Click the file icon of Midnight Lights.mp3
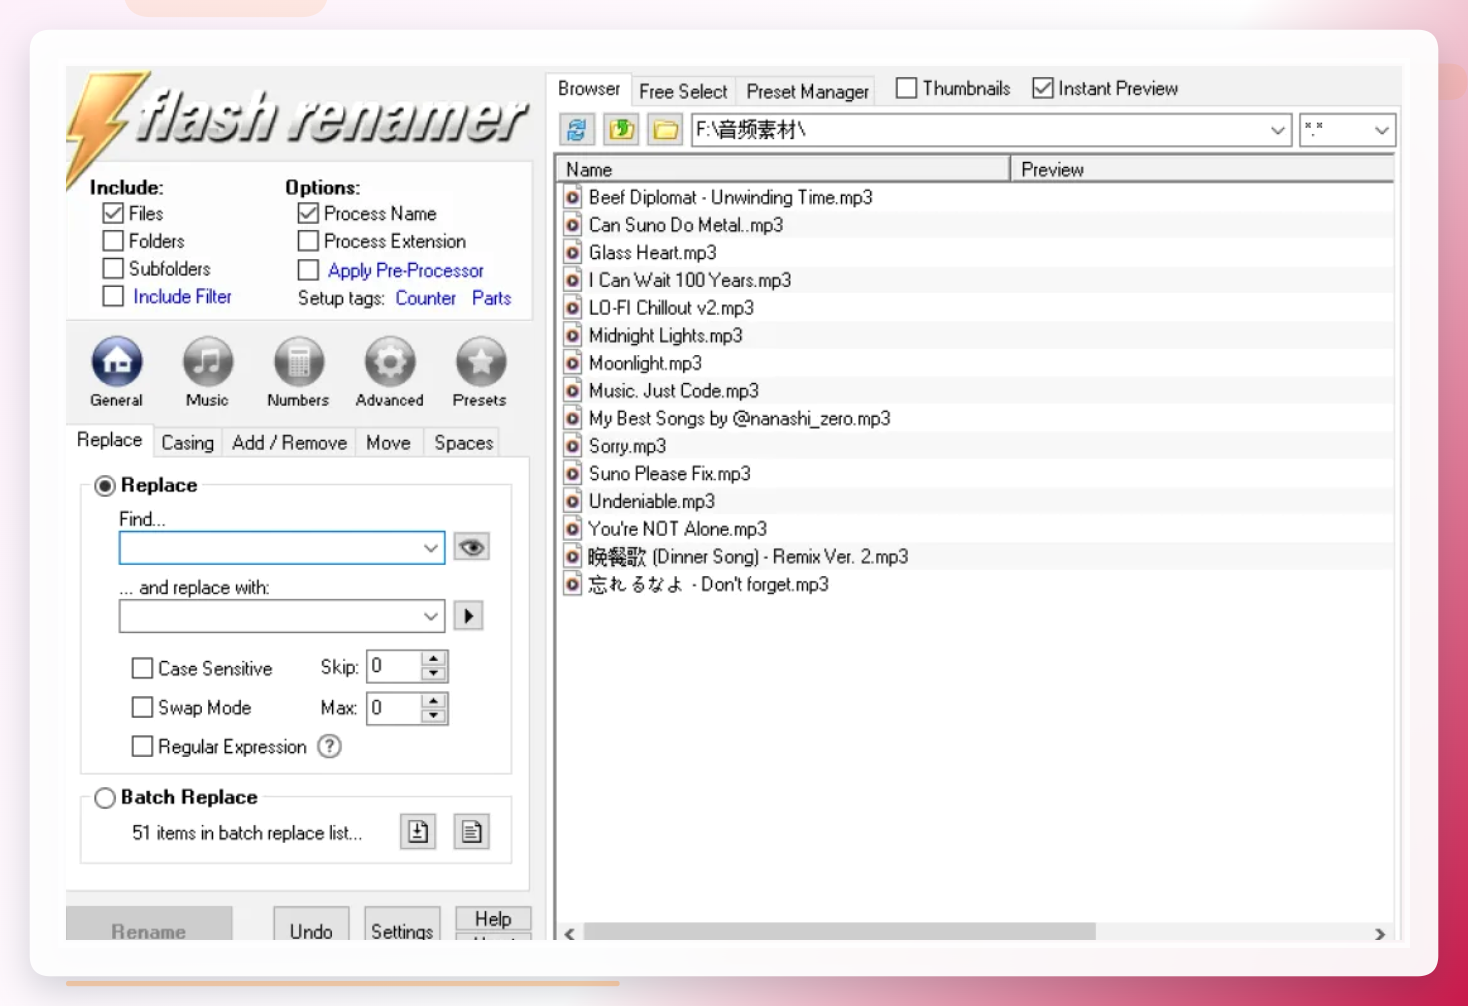 573,336
